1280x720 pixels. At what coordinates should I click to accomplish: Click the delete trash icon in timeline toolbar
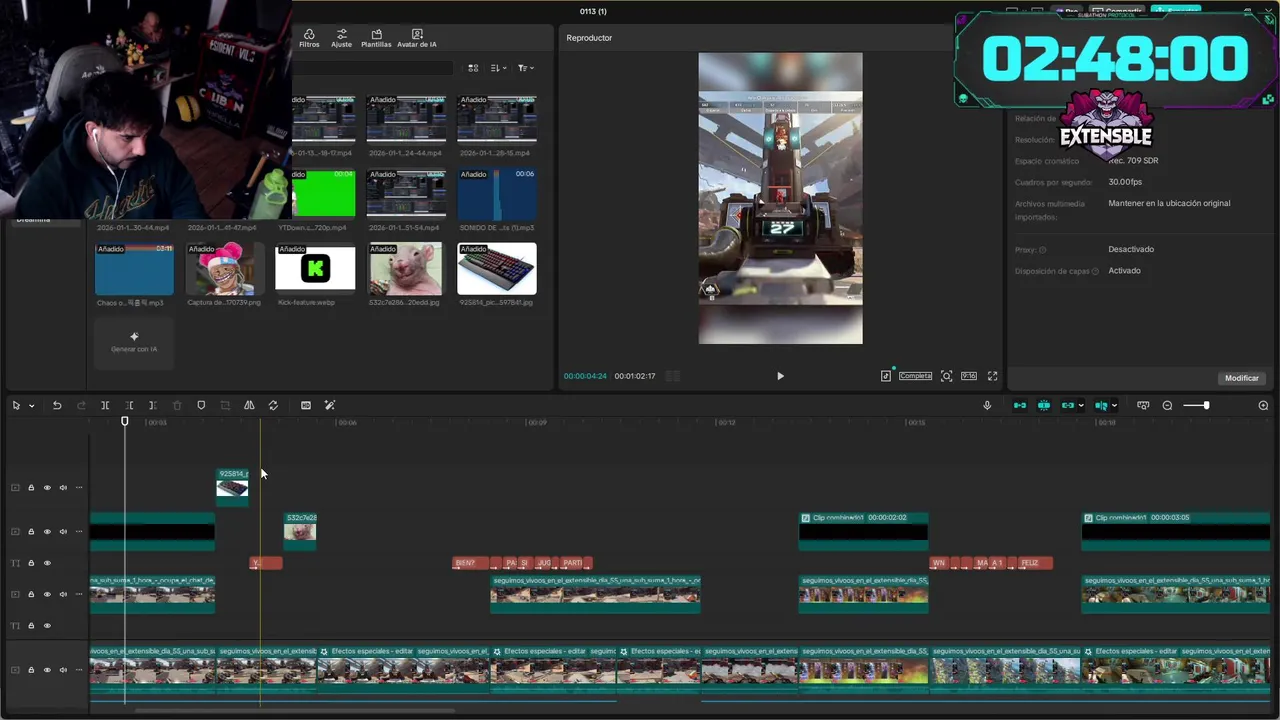click(x=177, y=405)
